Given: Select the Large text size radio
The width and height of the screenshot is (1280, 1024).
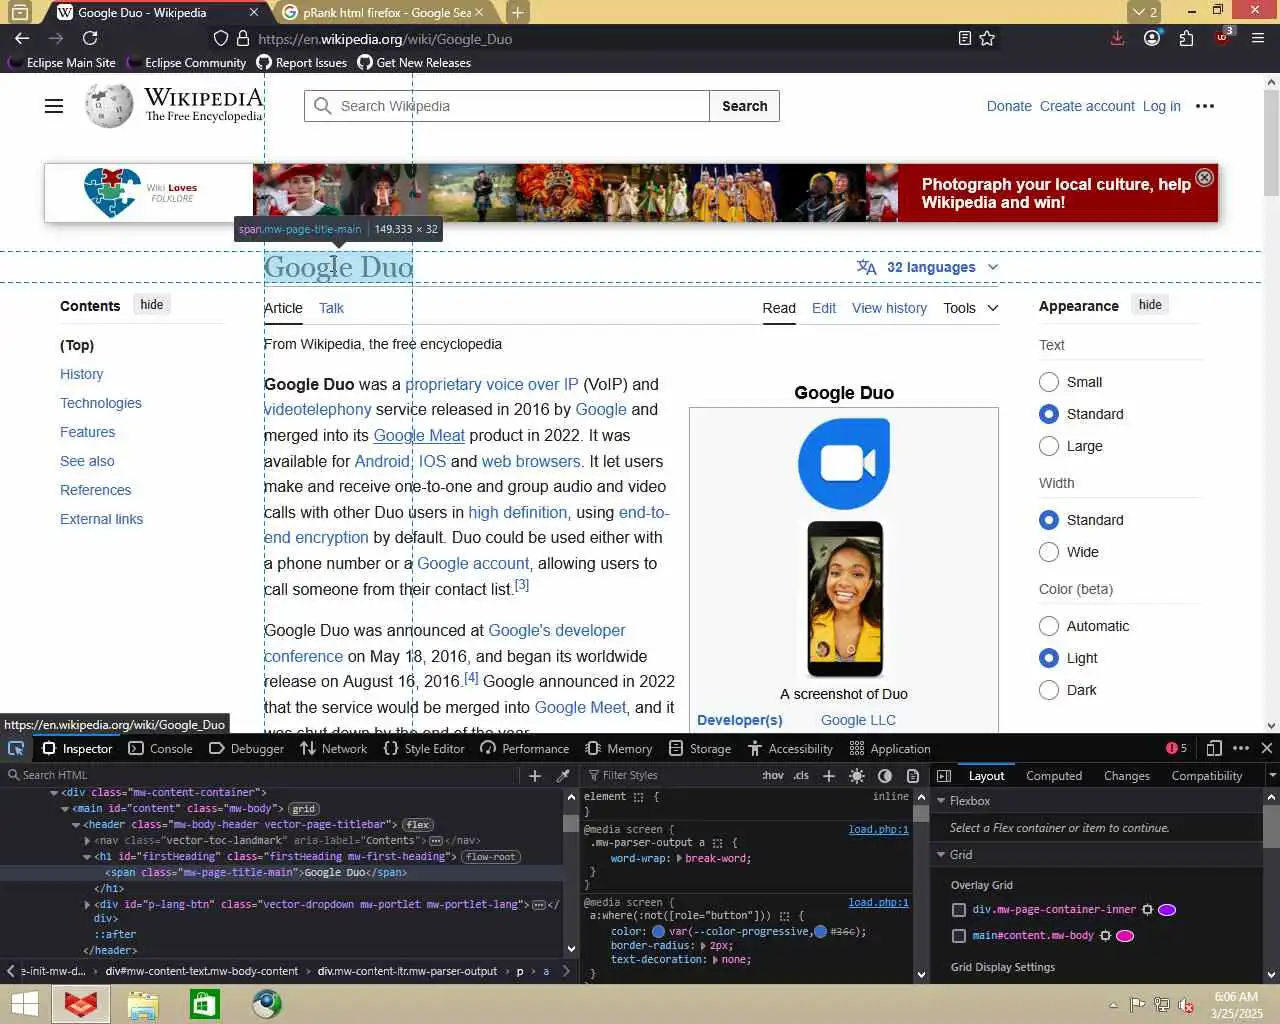Looking at the screenshot, I should (1049, 446).
